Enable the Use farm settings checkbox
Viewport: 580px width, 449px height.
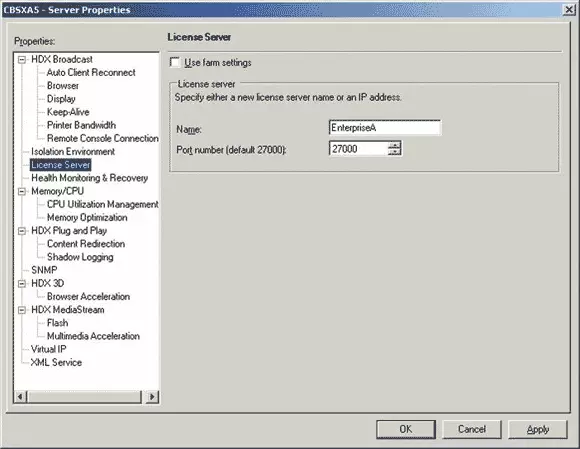click(175, 62)
